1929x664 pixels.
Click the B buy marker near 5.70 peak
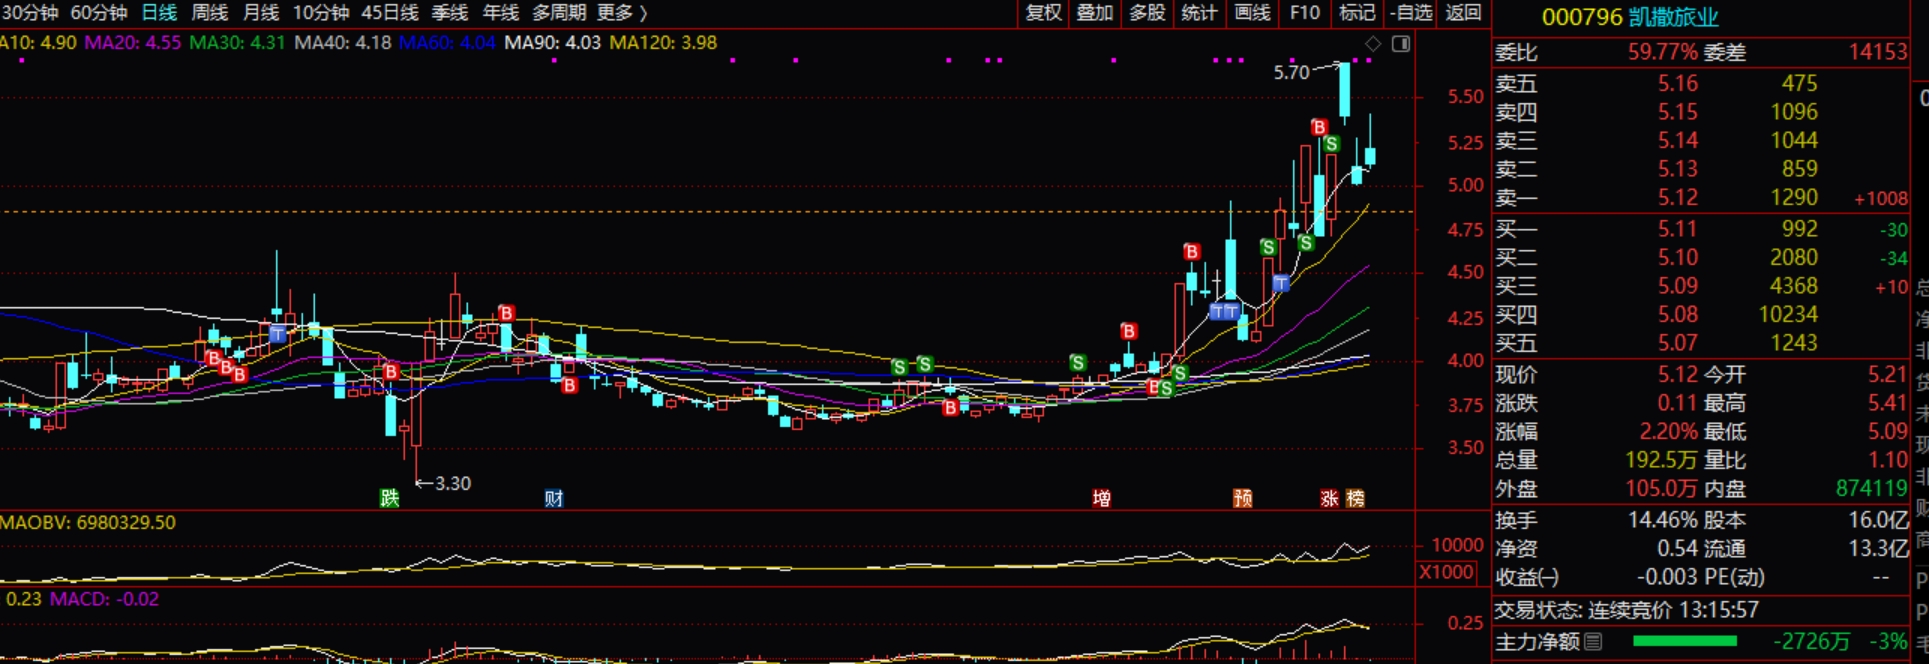tap(1319, 127)
